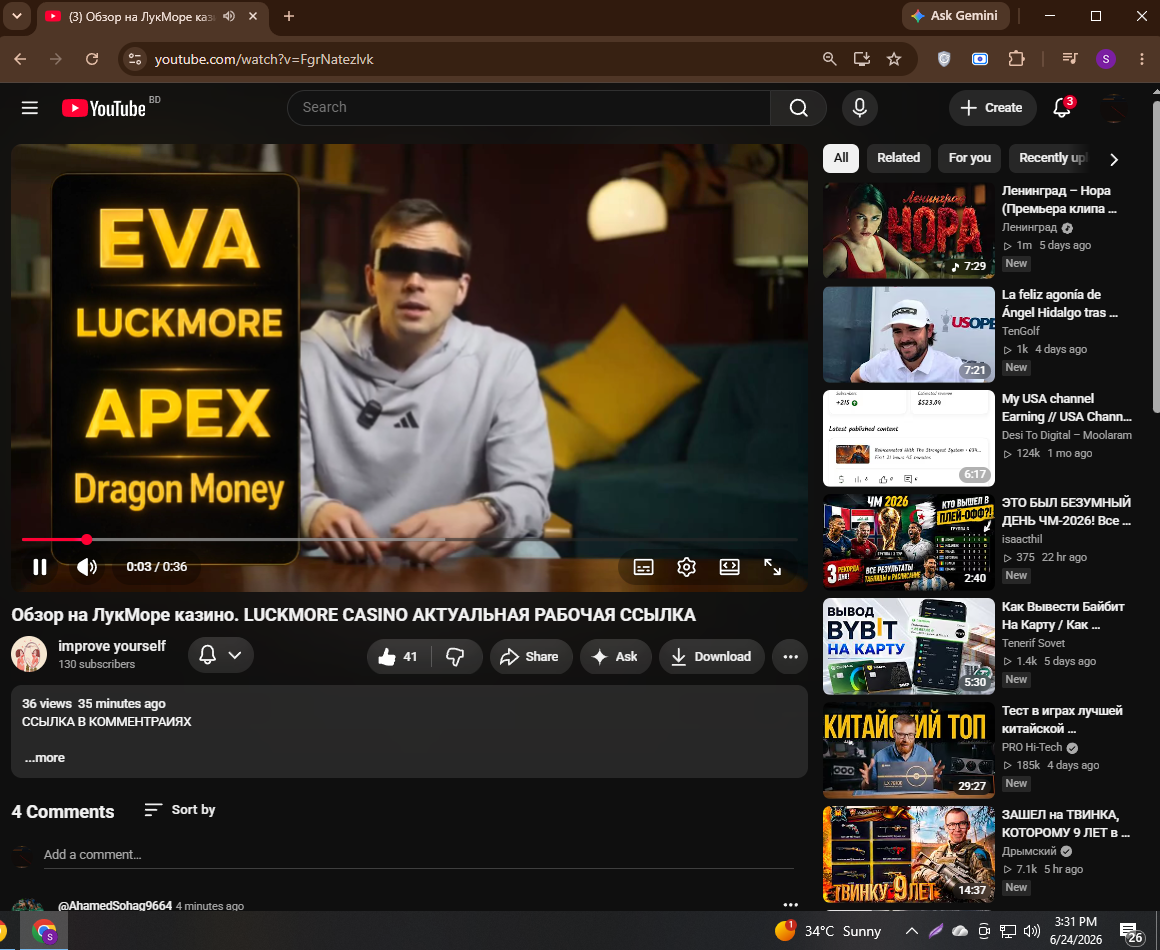Open the improve yourself channel avatar

(x=29, y=654)
